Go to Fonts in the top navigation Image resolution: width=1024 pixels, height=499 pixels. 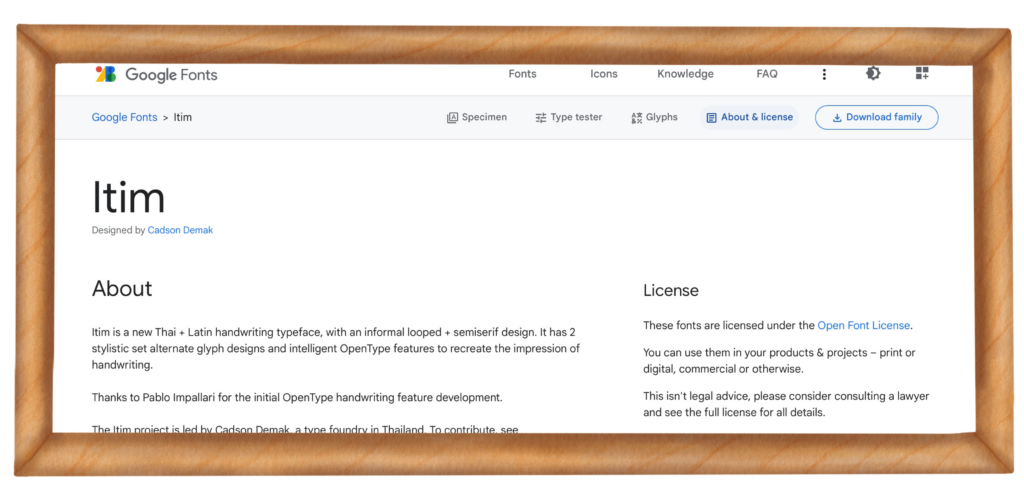tap(522, 74)
